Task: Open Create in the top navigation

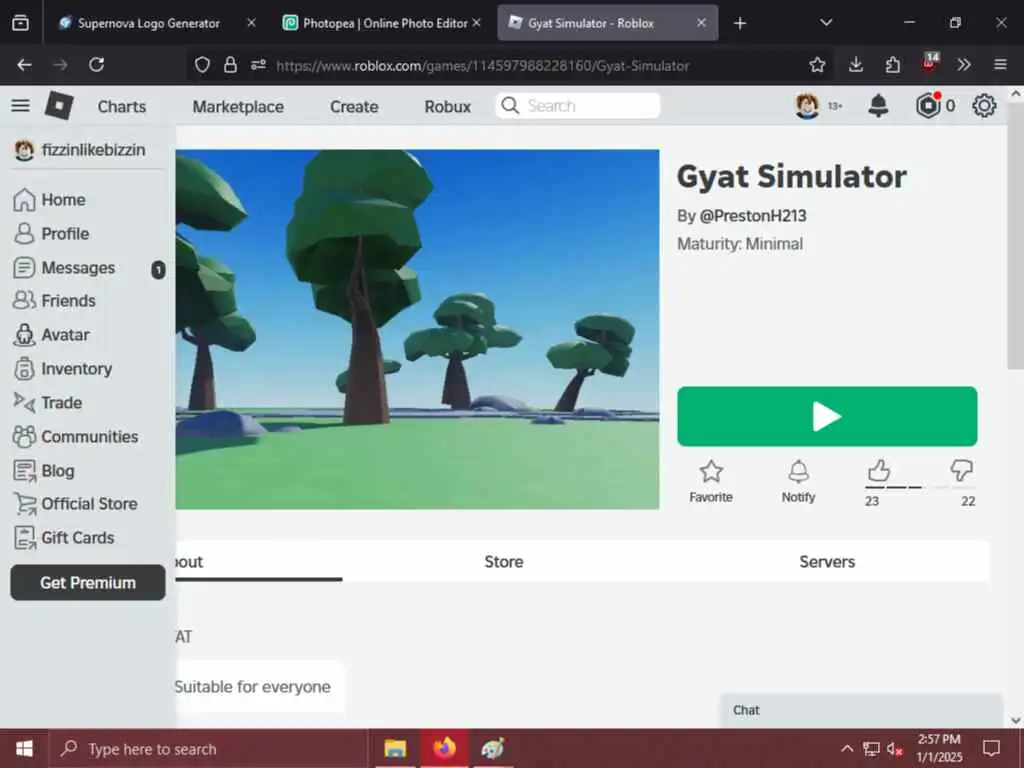Action: click(354, 106)
